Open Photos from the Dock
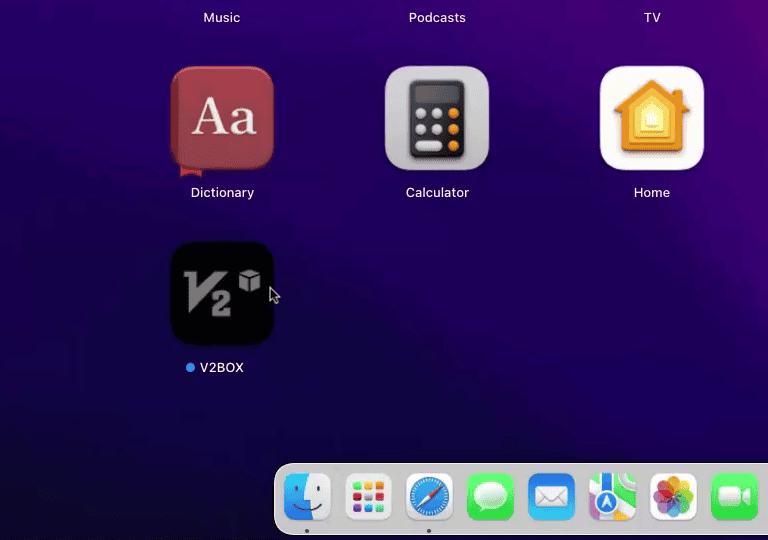 (x=673, y=497)
